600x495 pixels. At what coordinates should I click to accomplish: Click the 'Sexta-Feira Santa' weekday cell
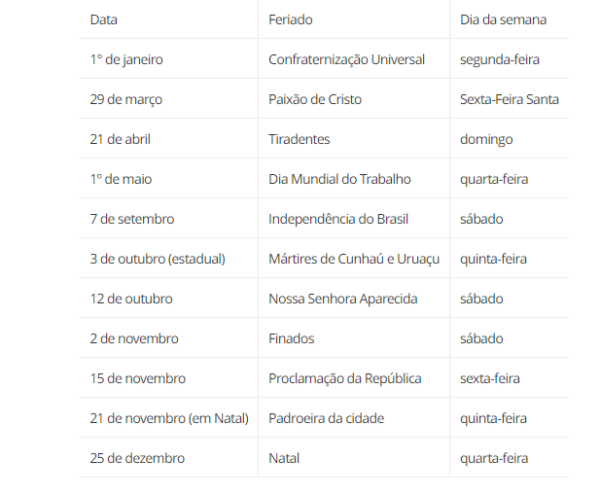[x=509, y=99]
